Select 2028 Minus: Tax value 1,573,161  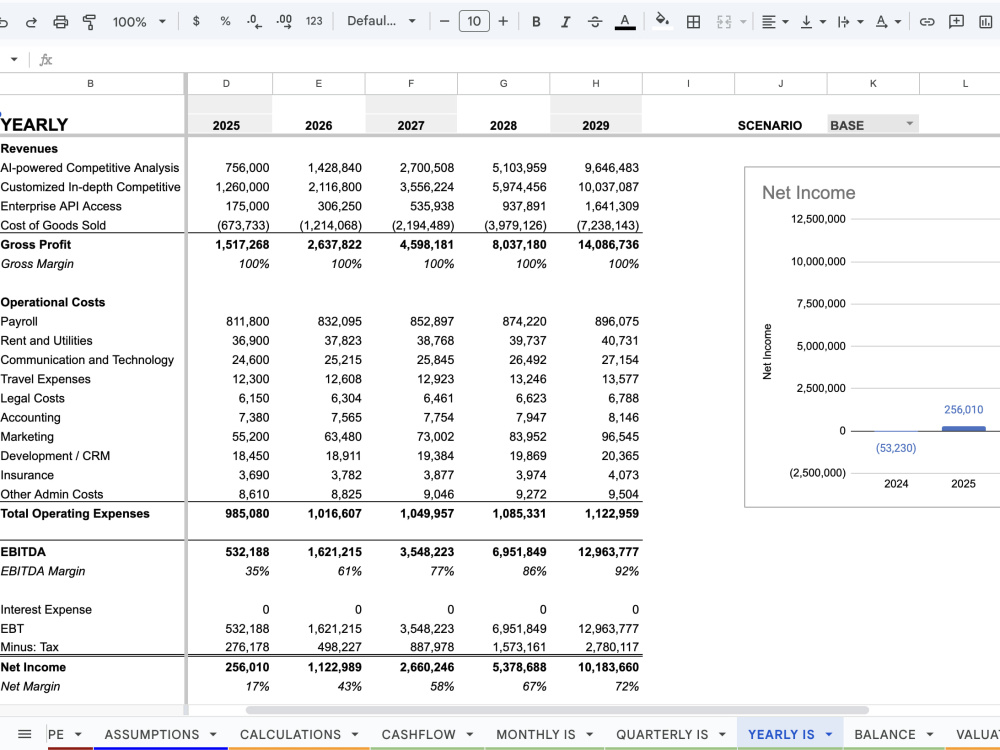(x=503, y=647)
